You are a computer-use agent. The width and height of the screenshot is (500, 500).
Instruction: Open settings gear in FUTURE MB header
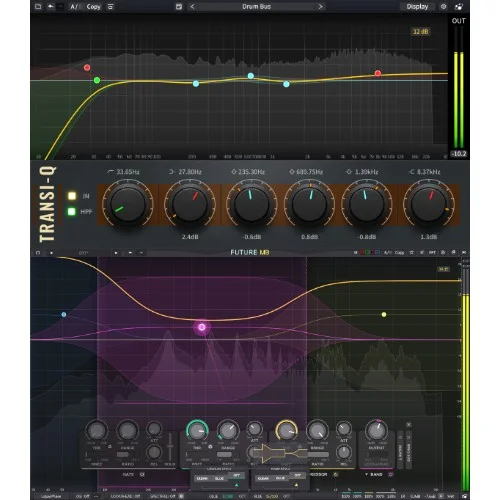pyautogui.click(x=443, y=253)
